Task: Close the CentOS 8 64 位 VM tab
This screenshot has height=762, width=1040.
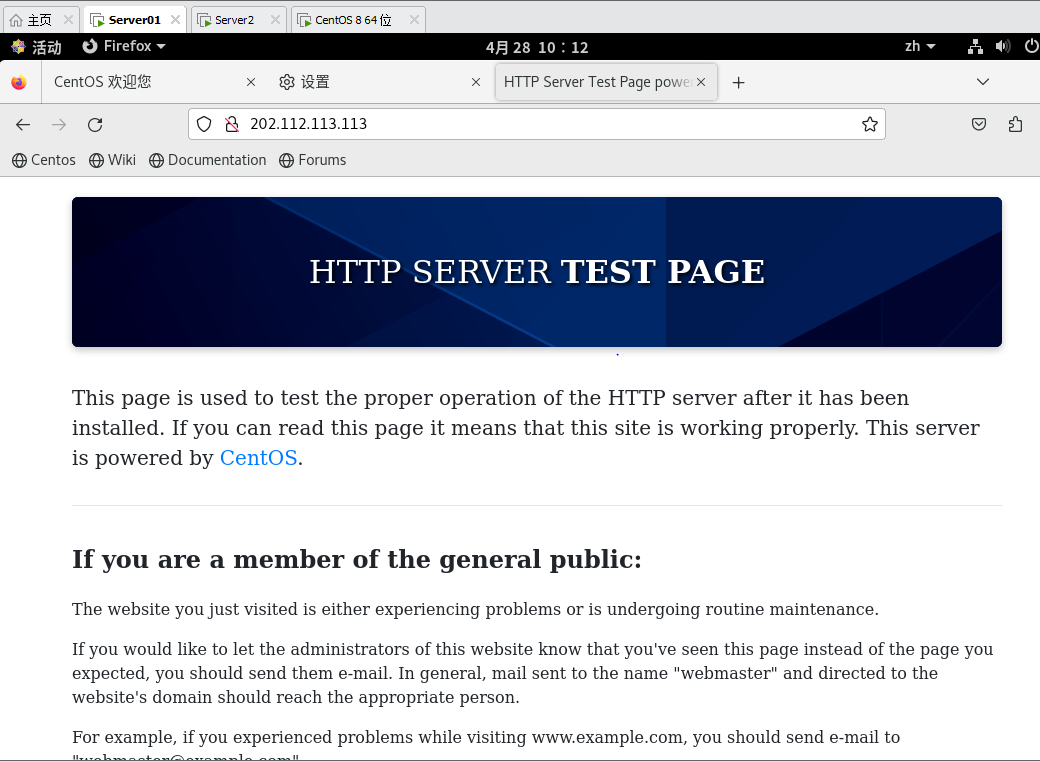Action: pos(414,20)
